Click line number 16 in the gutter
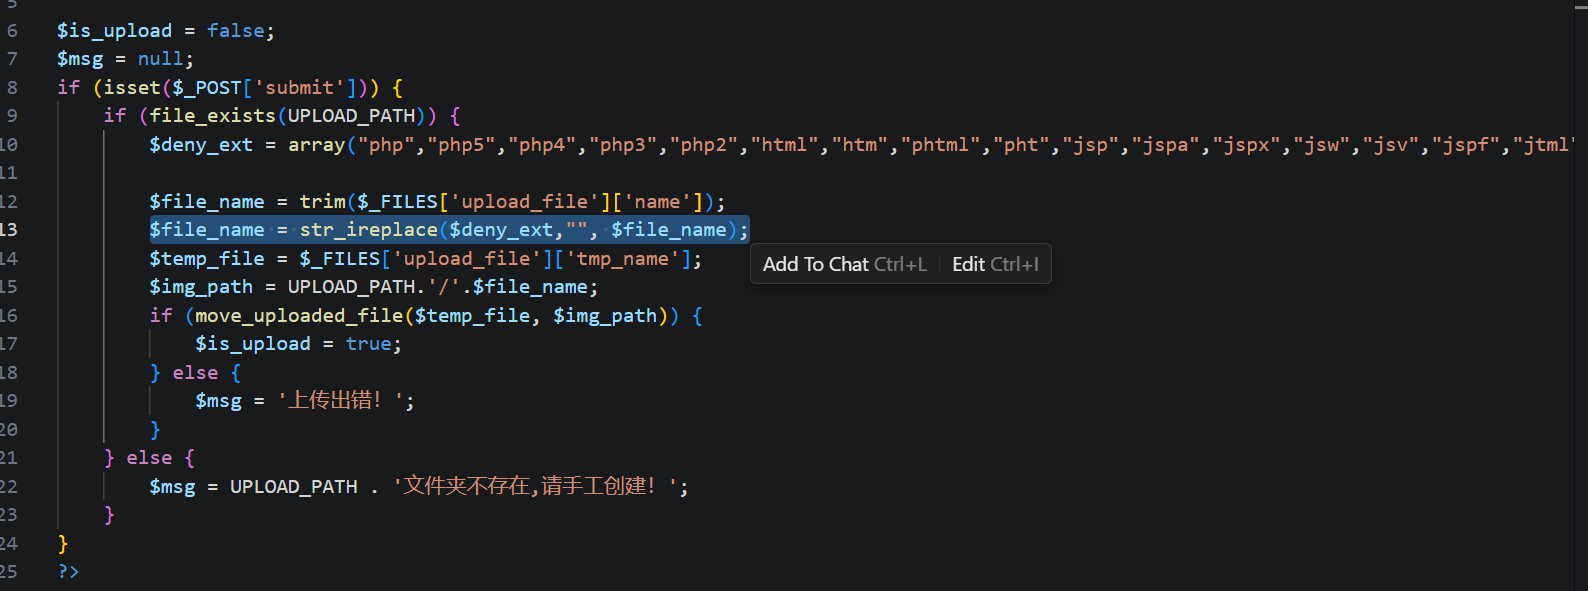The height and width of the screenshot is (591, 1588). click(9, 316)
